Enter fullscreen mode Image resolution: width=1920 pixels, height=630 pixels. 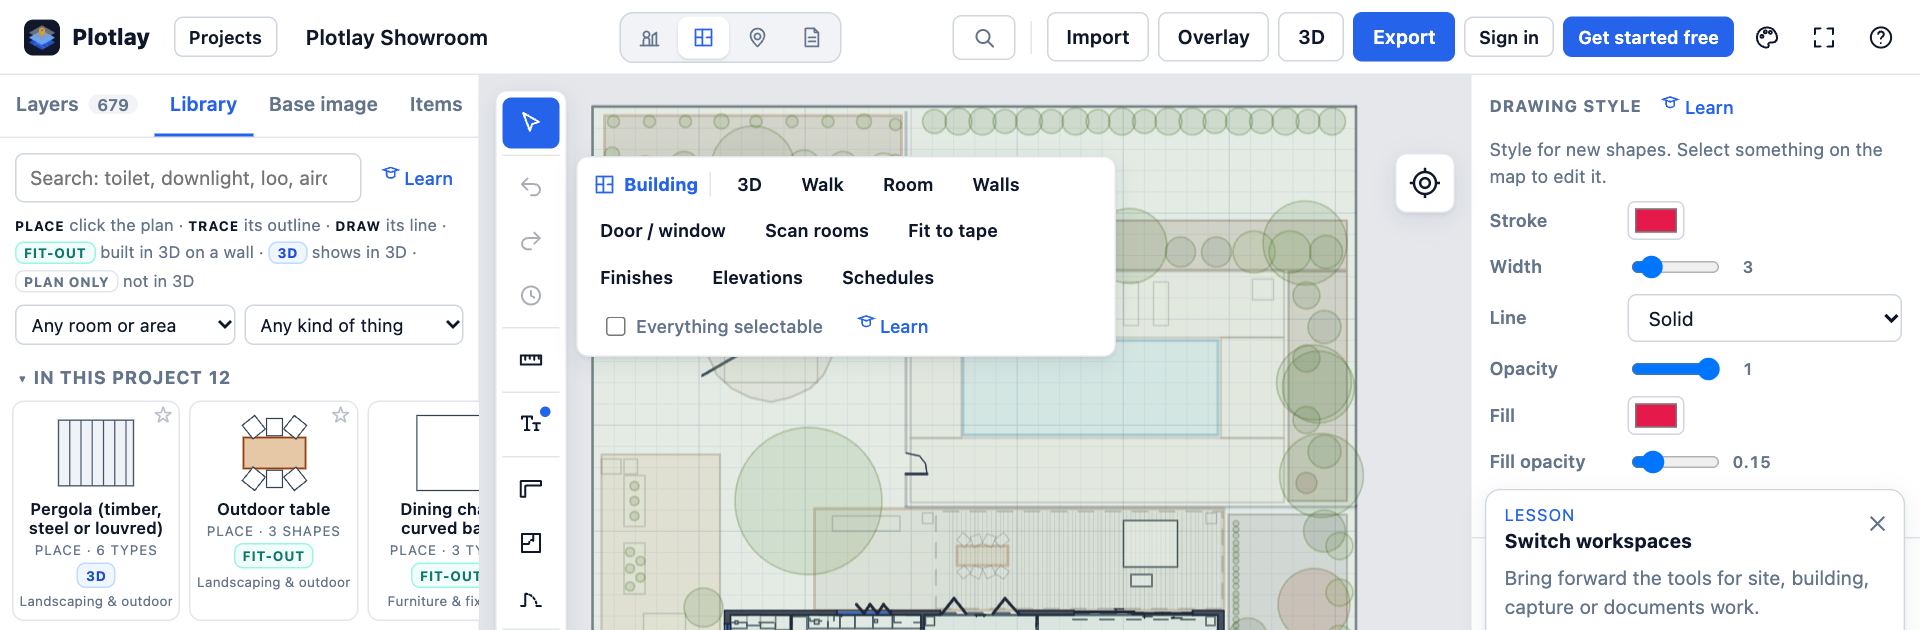point(1824,38)
